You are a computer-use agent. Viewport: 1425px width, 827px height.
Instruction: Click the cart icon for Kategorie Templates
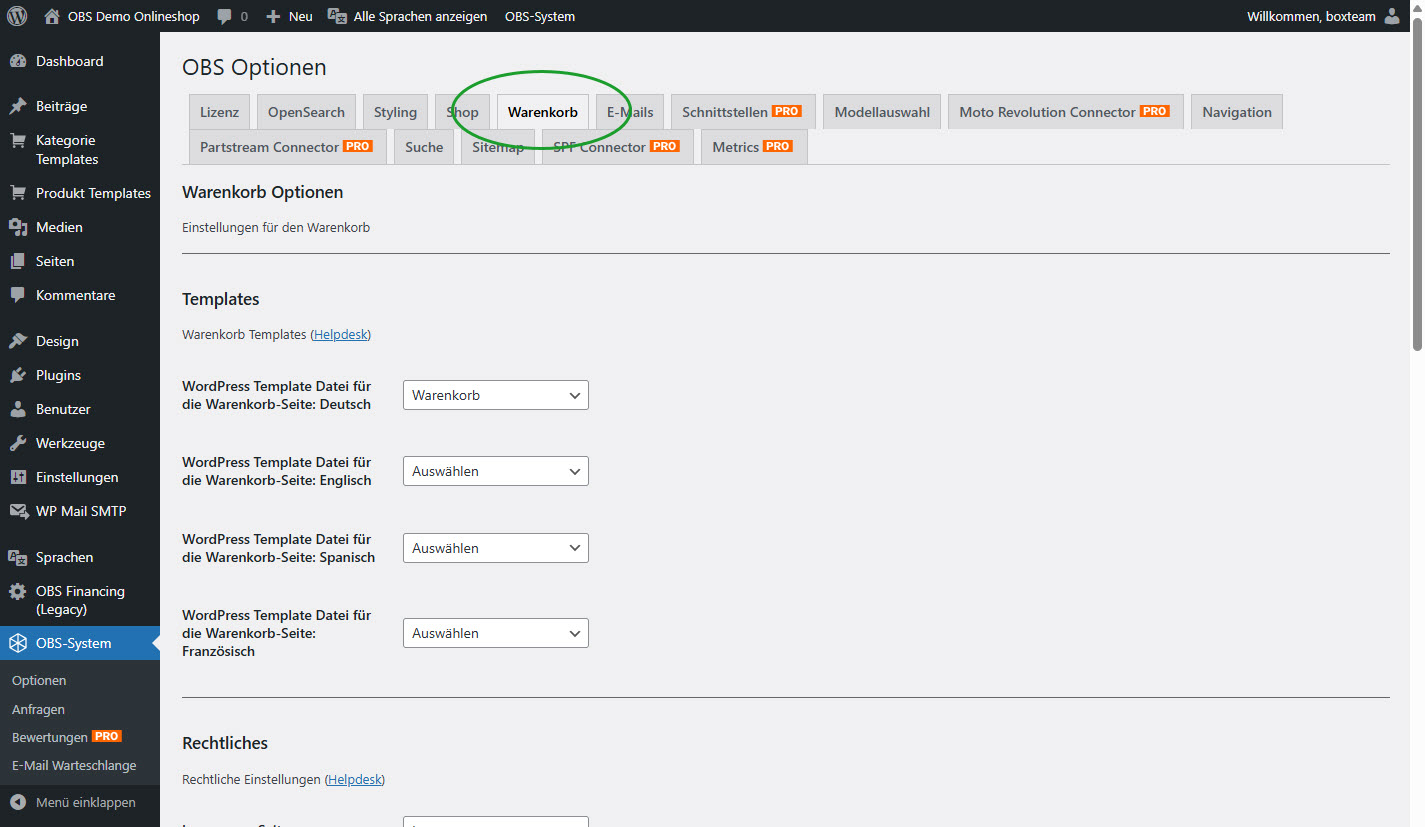coord(18,141)
